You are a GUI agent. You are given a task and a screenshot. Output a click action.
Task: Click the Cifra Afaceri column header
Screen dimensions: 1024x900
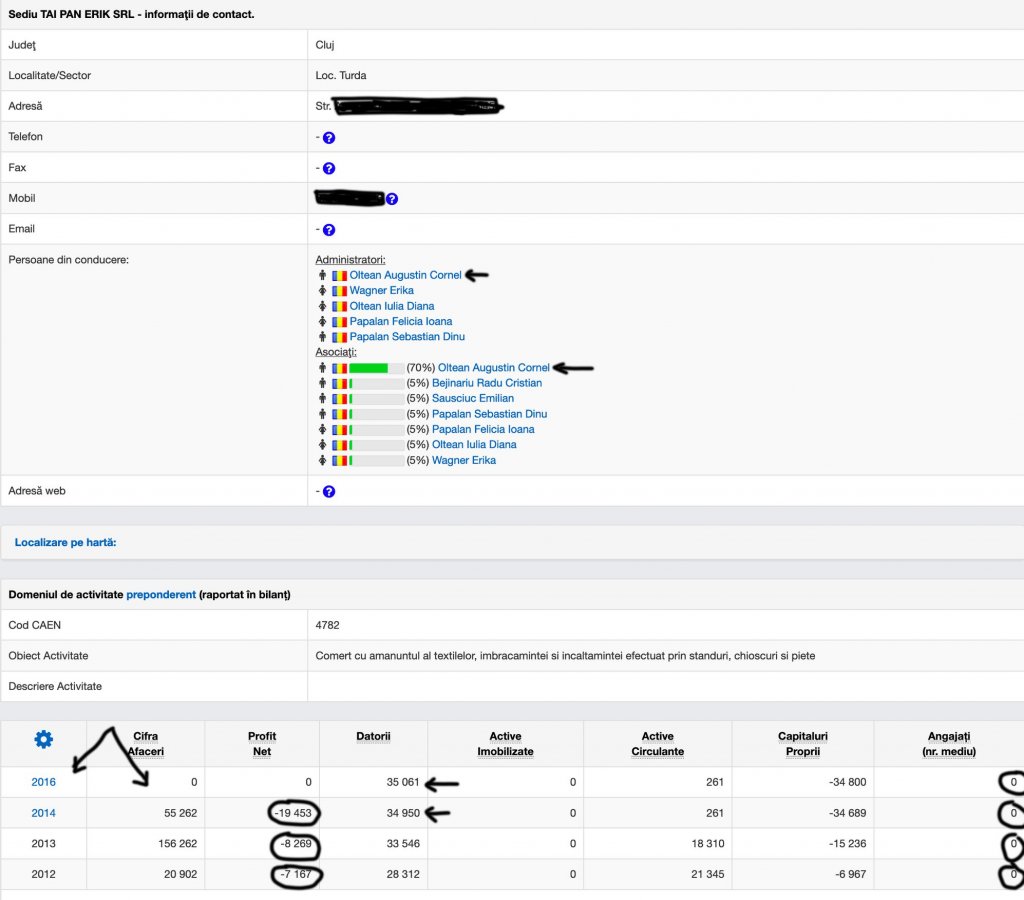click(146, 744)
